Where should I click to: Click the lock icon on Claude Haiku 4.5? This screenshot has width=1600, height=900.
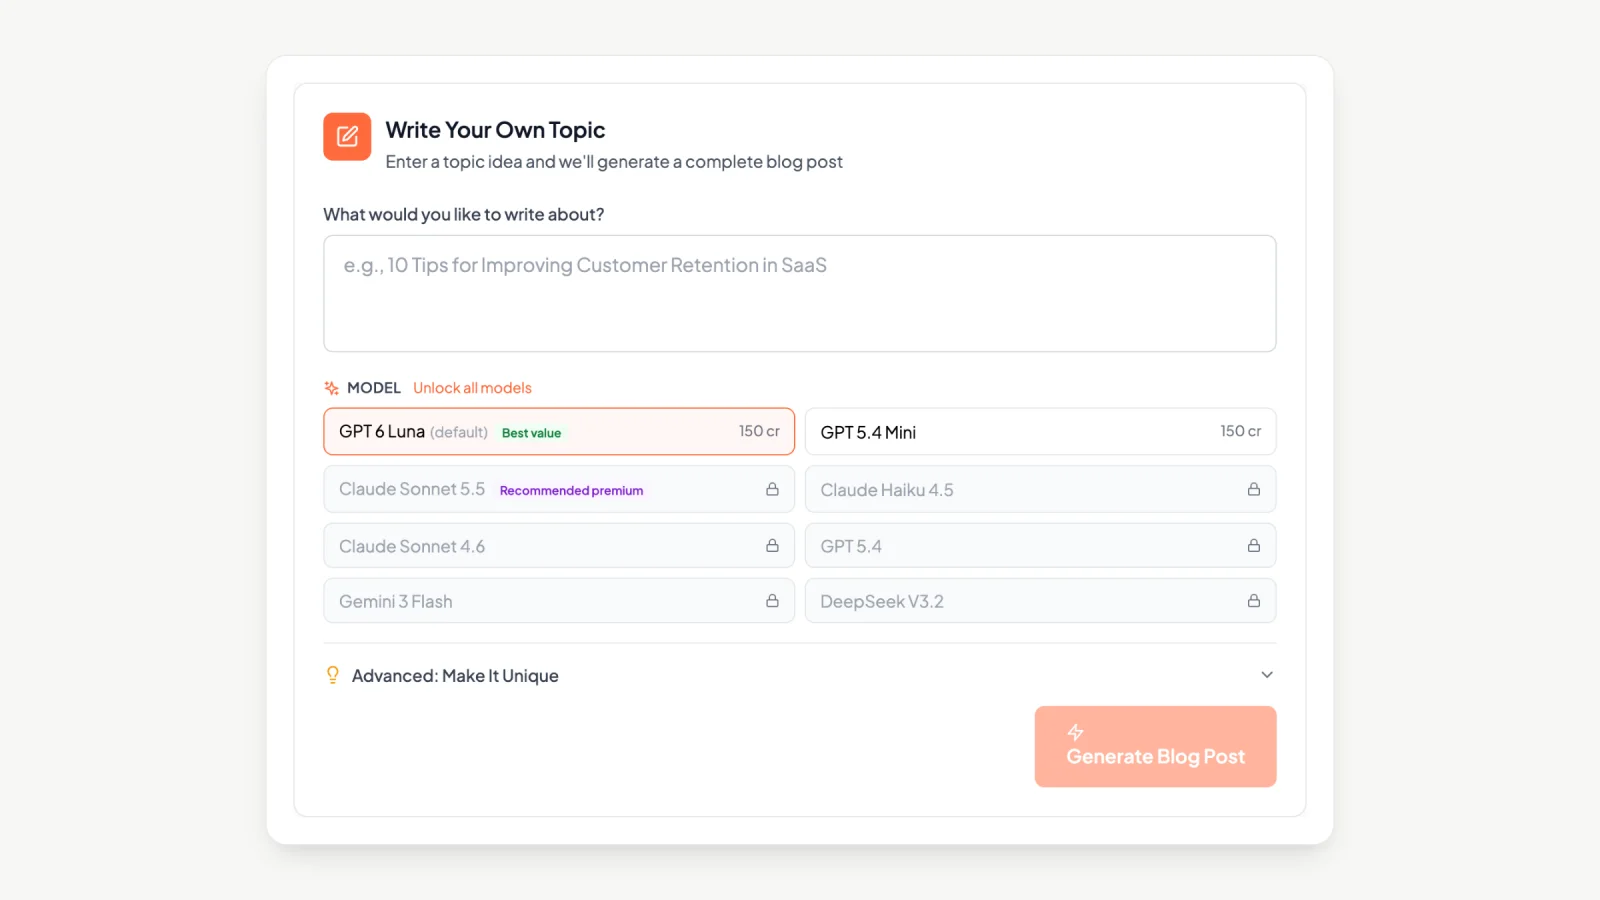click(1253, 489)
